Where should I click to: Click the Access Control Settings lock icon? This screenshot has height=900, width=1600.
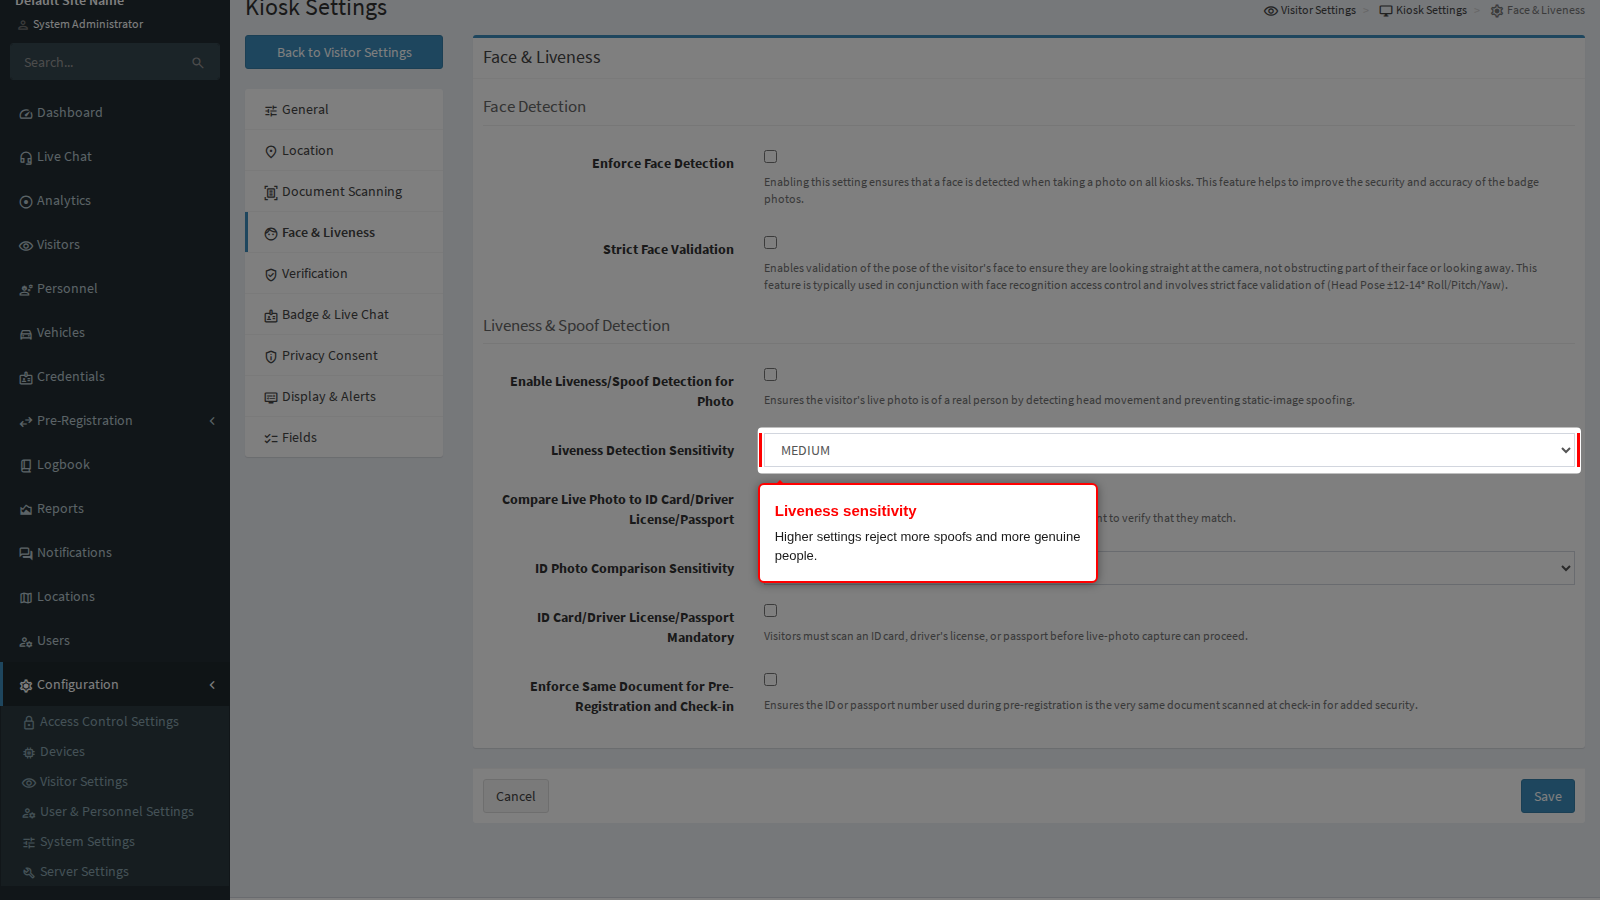(x=29, y=723)
